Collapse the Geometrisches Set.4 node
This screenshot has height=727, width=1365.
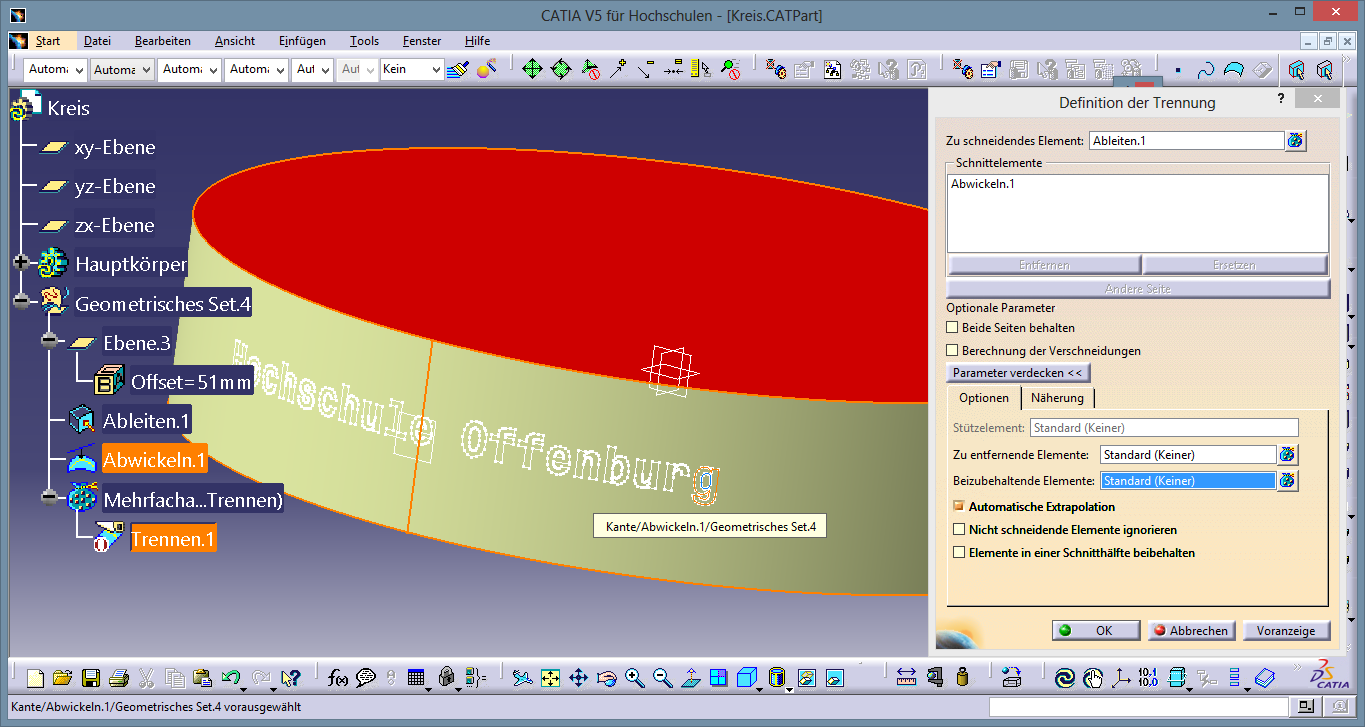pyautogui.click(x=21, y=303)
